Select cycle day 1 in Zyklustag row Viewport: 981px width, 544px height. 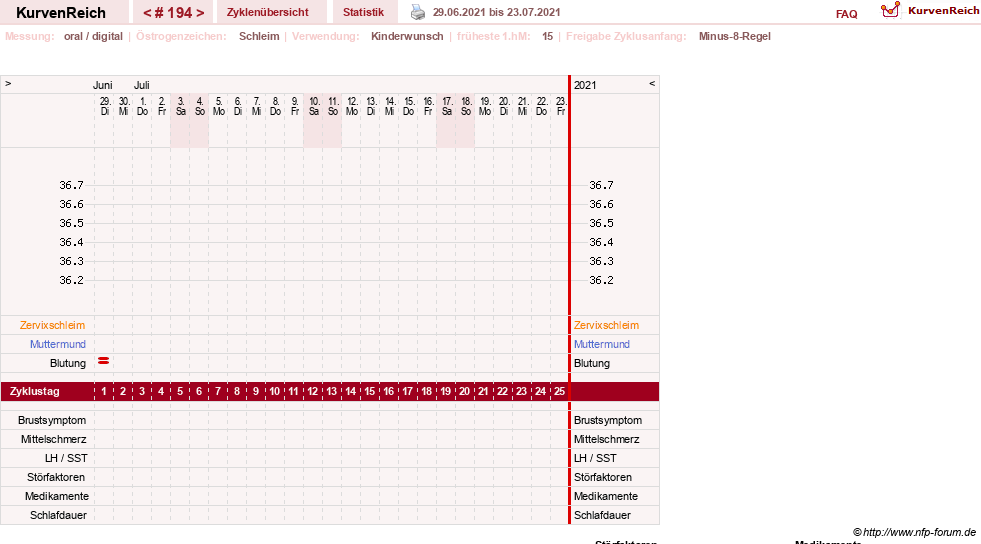(104, 391)
